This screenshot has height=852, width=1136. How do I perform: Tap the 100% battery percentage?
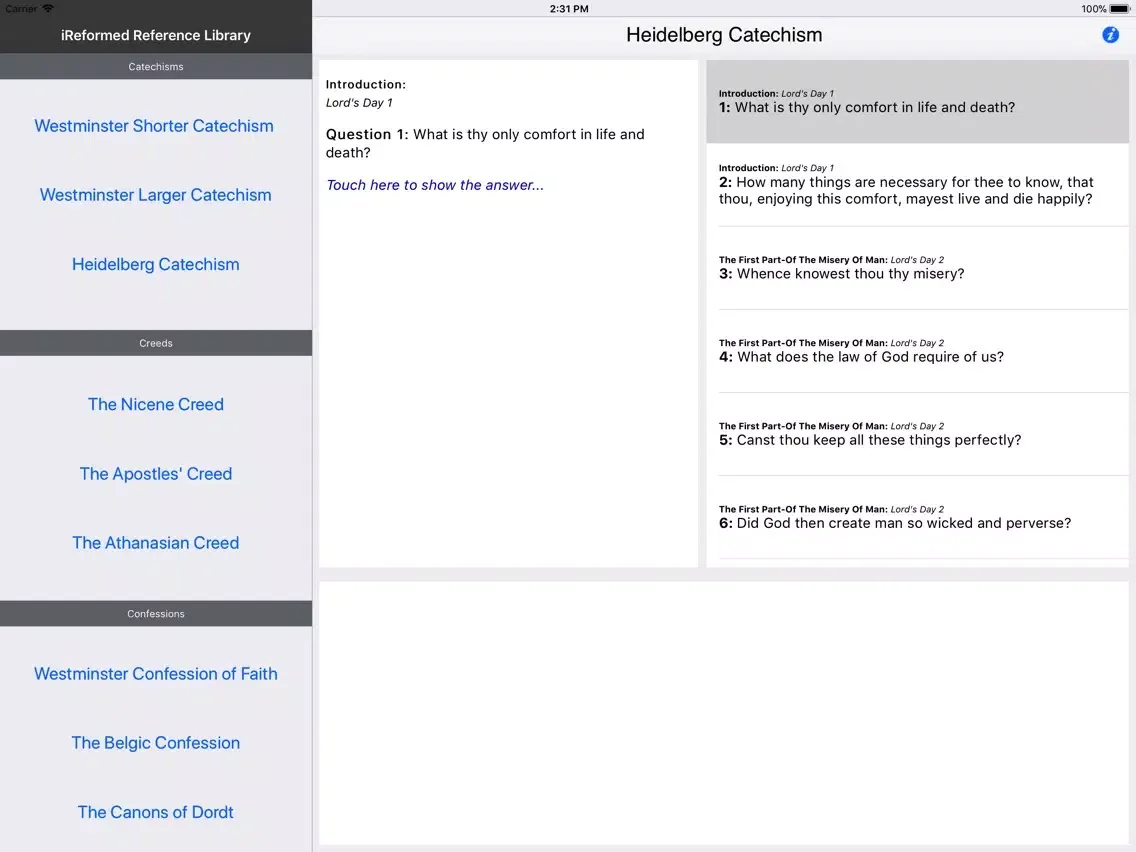1093,9
